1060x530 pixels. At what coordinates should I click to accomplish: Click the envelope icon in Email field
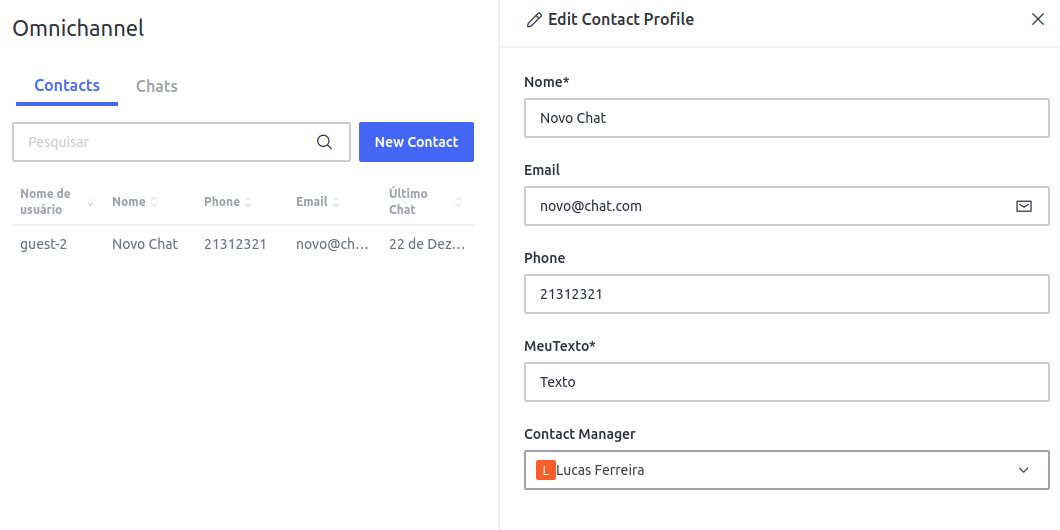pyautogui.click(x=1023, y=206)
